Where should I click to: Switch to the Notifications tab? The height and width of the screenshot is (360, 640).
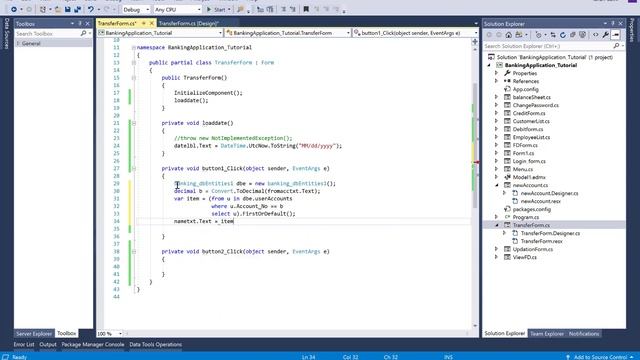pos(584,333)
